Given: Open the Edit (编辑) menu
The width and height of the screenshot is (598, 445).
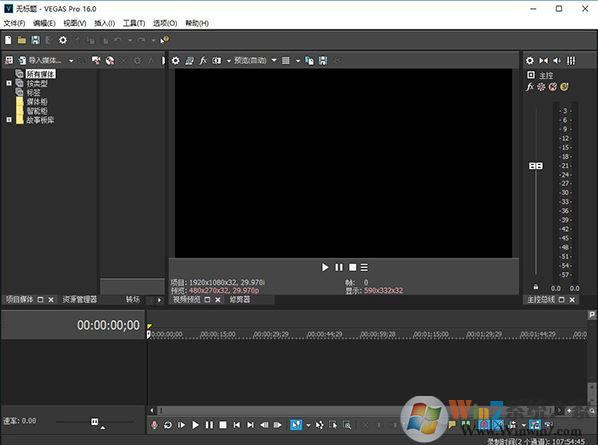Looking at the screenshot, I should point(44,23).
